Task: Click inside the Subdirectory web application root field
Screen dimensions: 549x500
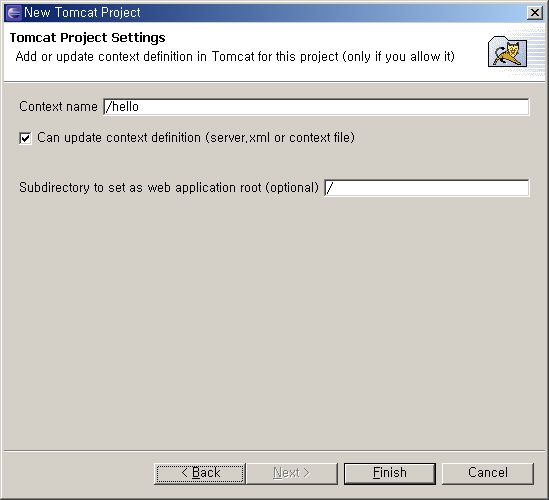Action: [x=427, y=188]
